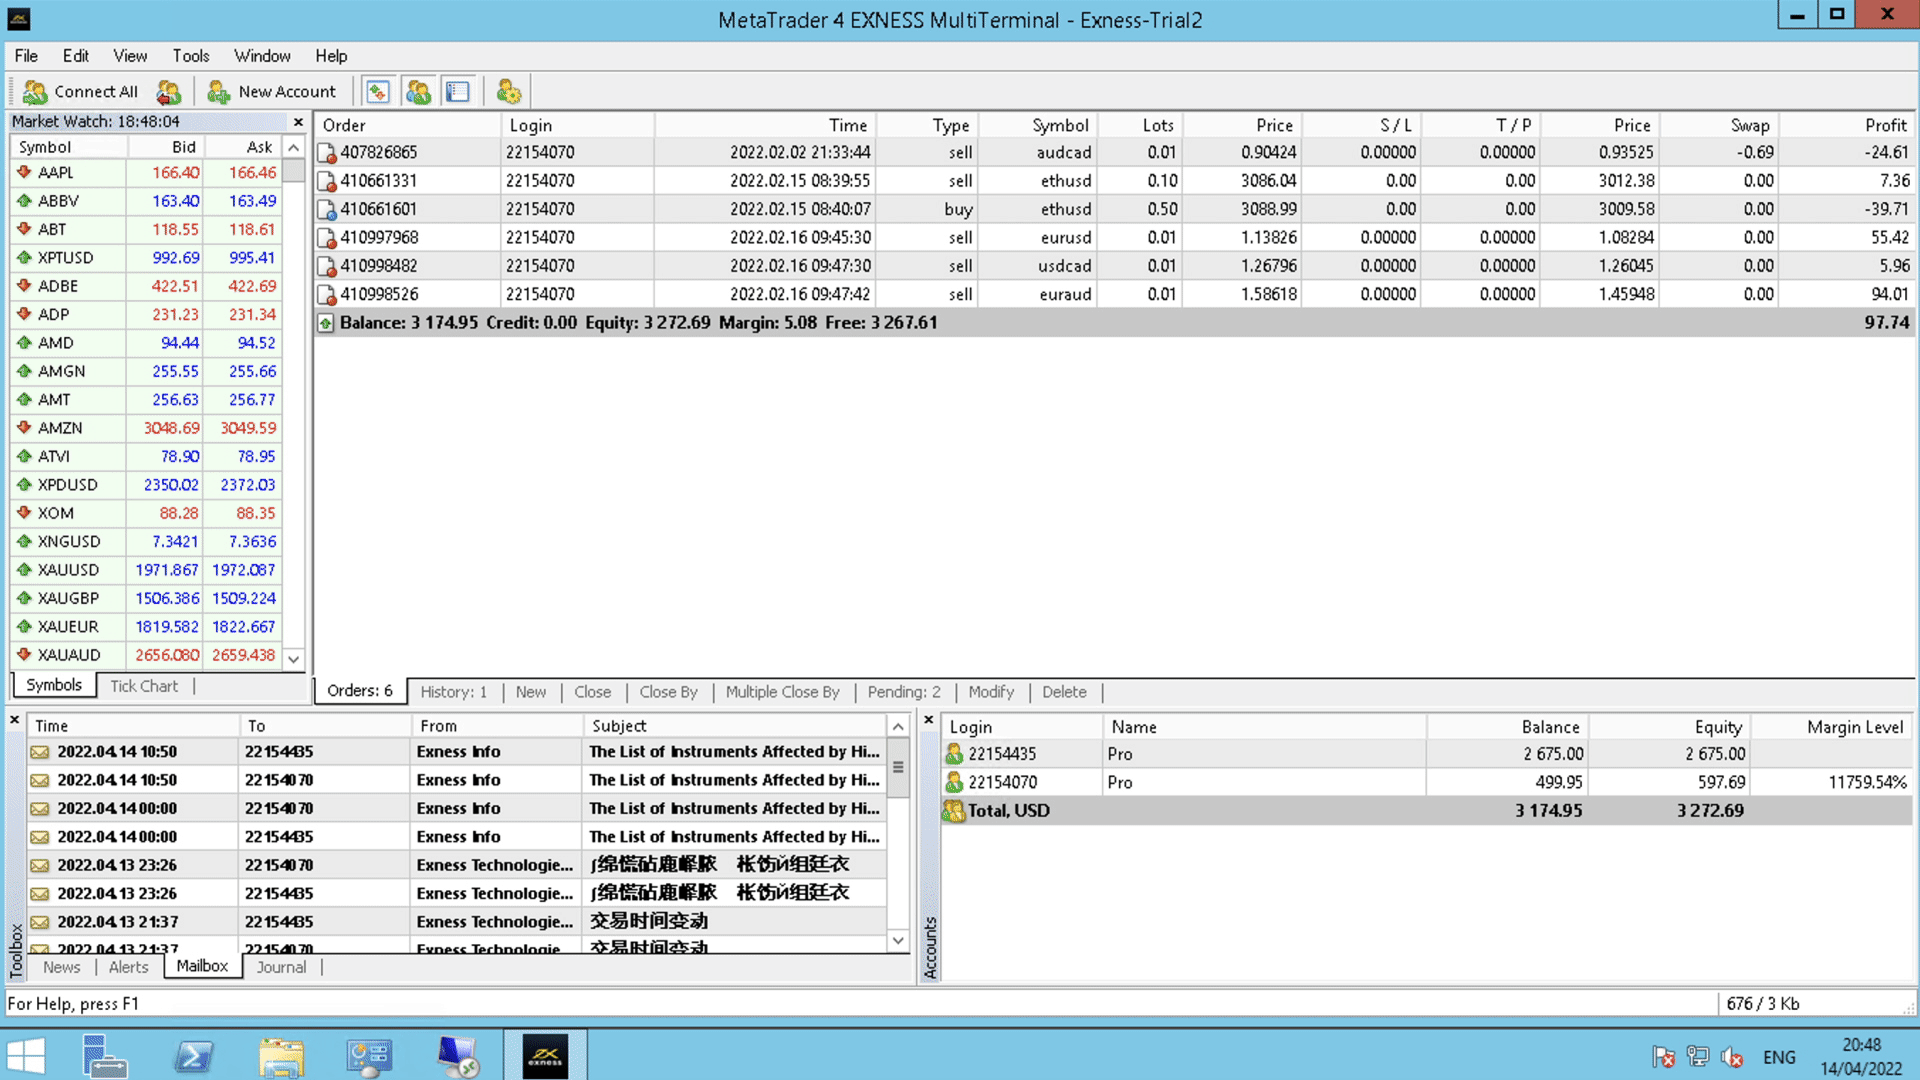The height and width of the screenshot is (1080, 1920).
Task: Open the Help menu
Action: (x=331, y=56)
